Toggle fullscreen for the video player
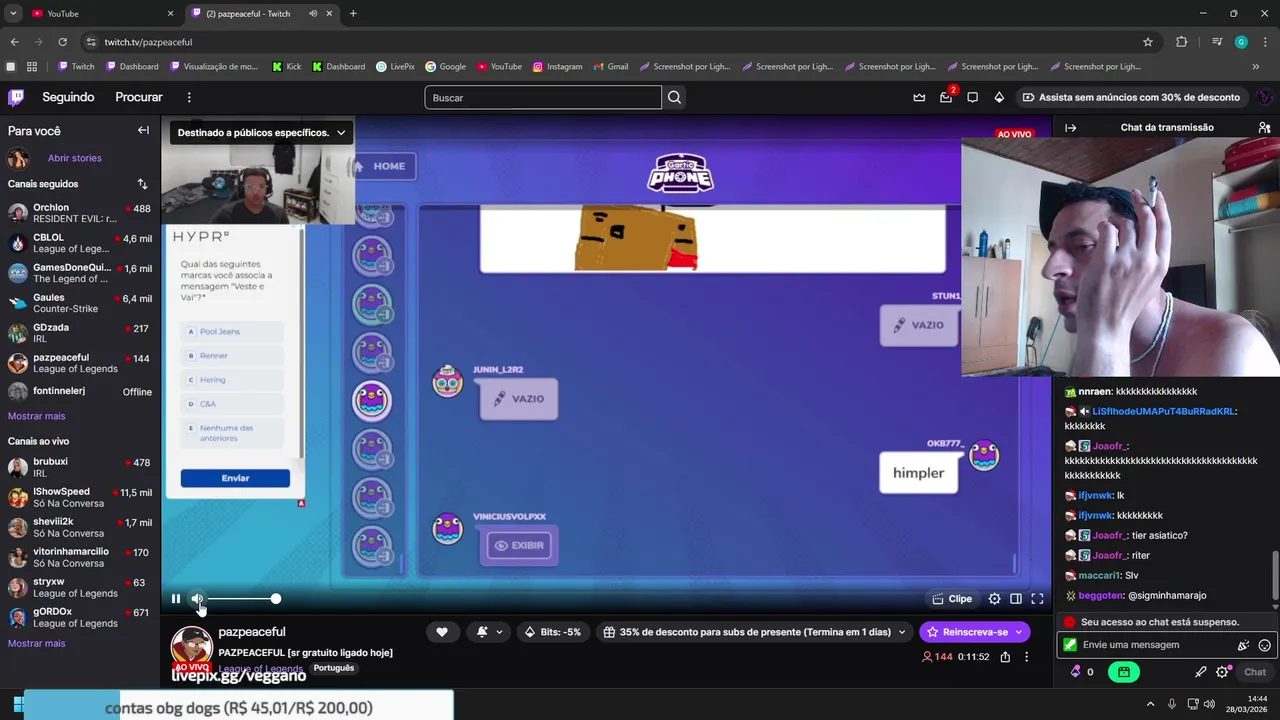The image size is (1280, 720). pos(1037,599)
